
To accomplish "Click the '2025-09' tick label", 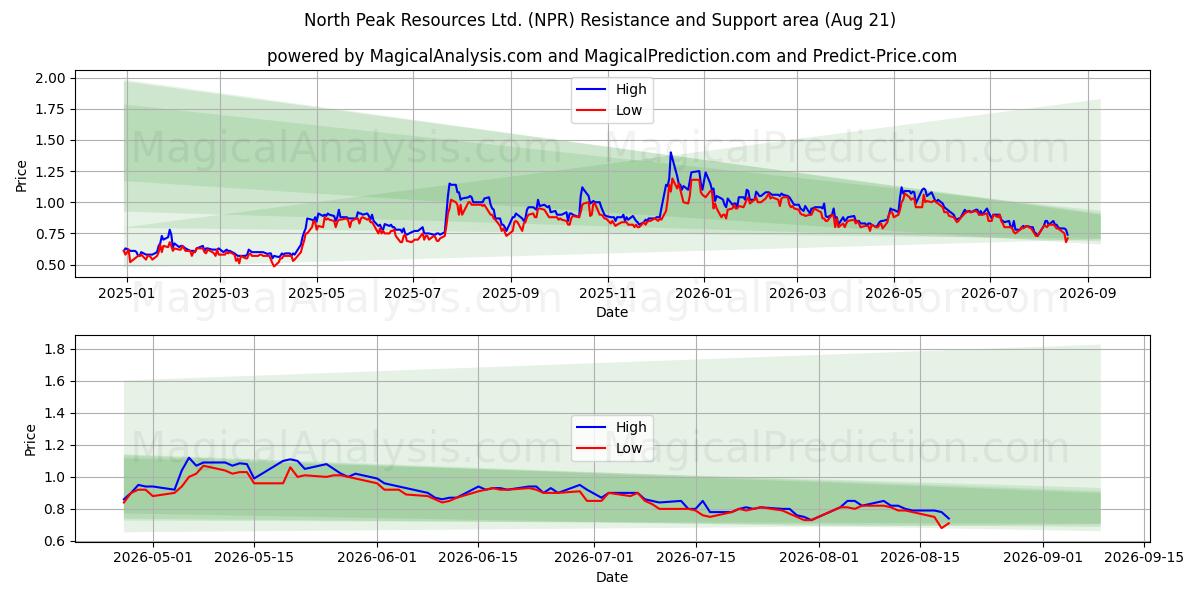I will [511, 294].
